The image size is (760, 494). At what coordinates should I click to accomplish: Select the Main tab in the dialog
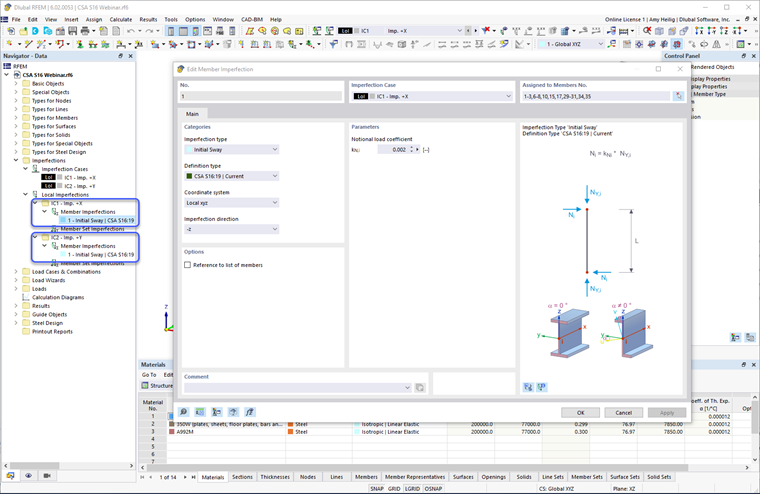click(192, 114)
